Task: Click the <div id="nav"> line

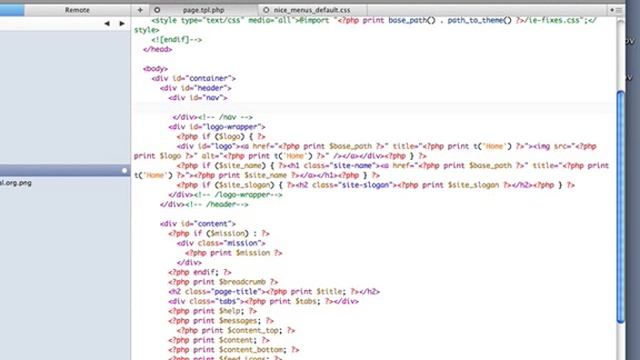Action: 198,98
